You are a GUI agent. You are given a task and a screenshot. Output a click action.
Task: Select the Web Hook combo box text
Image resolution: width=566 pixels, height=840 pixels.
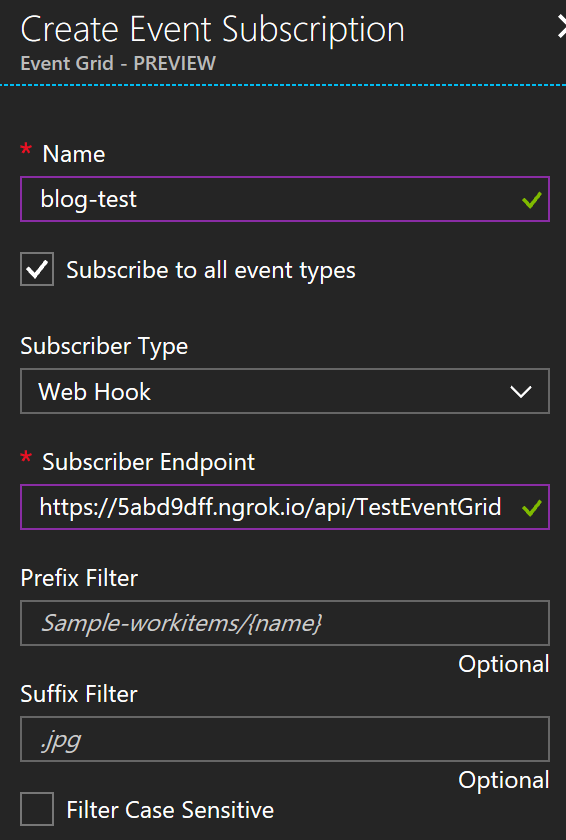pos(95,392)
